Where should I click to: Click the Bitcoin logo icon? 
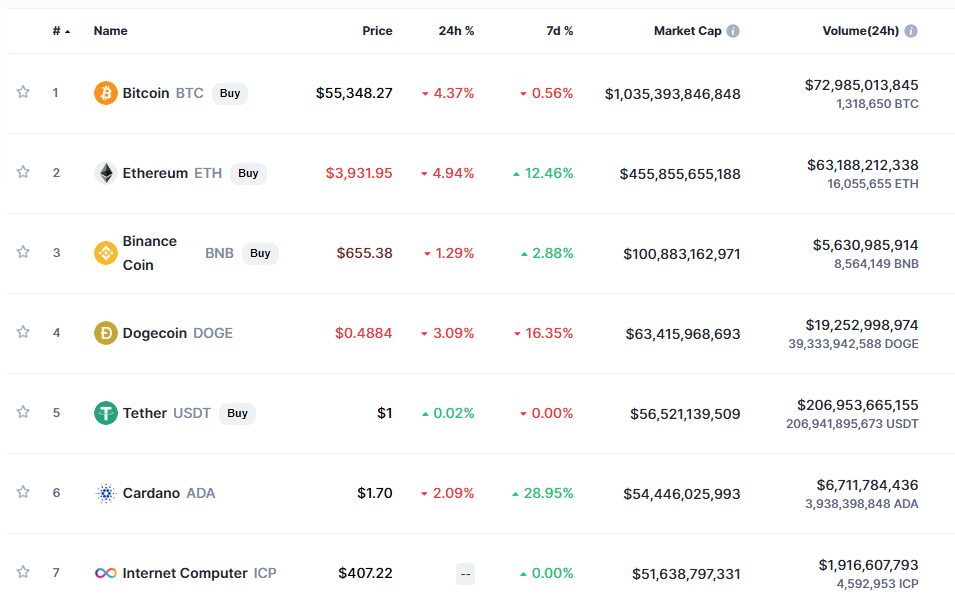pos(105,93)
